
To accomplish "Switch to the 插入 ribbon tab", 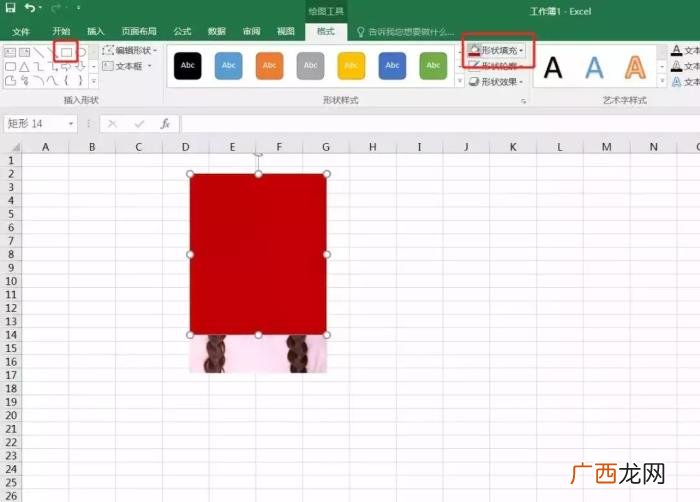I will [96, 31].
